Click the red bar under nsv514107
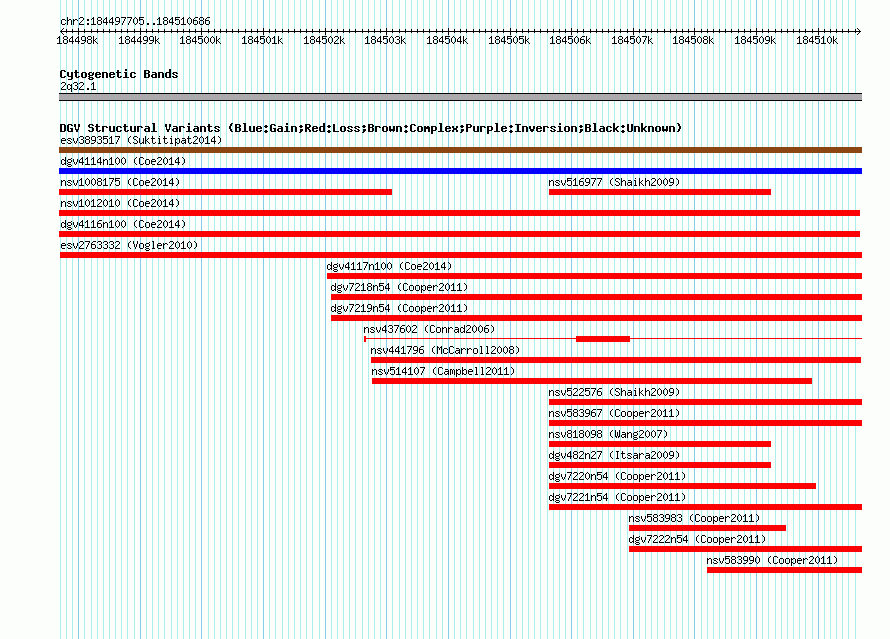 point(592,381)
